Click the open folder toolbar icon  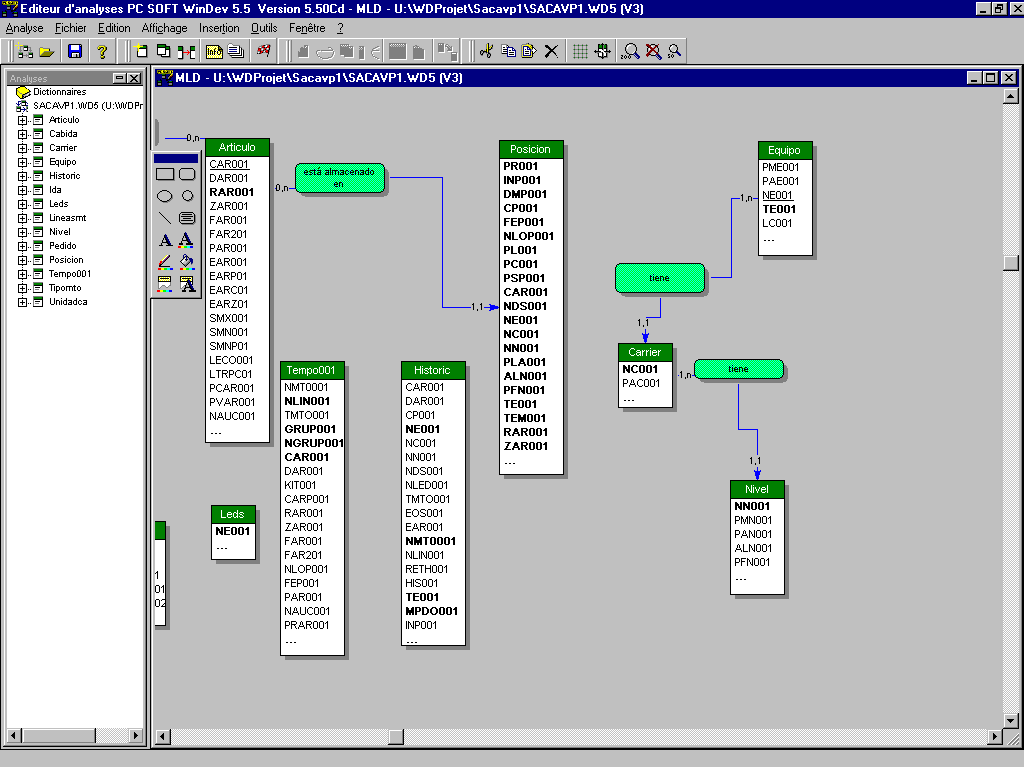[x=46, y=51]
